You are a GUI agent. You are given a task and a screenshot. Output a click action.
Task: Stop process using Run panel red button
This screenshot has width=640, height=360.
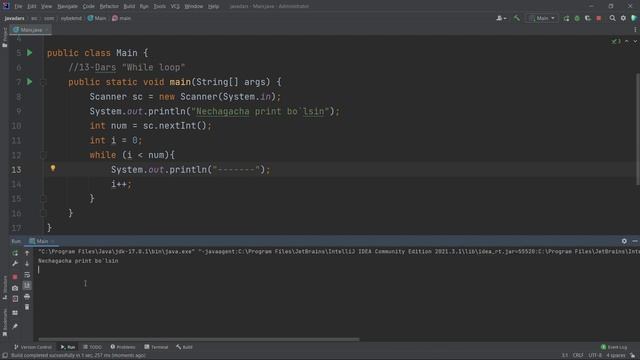15,277
